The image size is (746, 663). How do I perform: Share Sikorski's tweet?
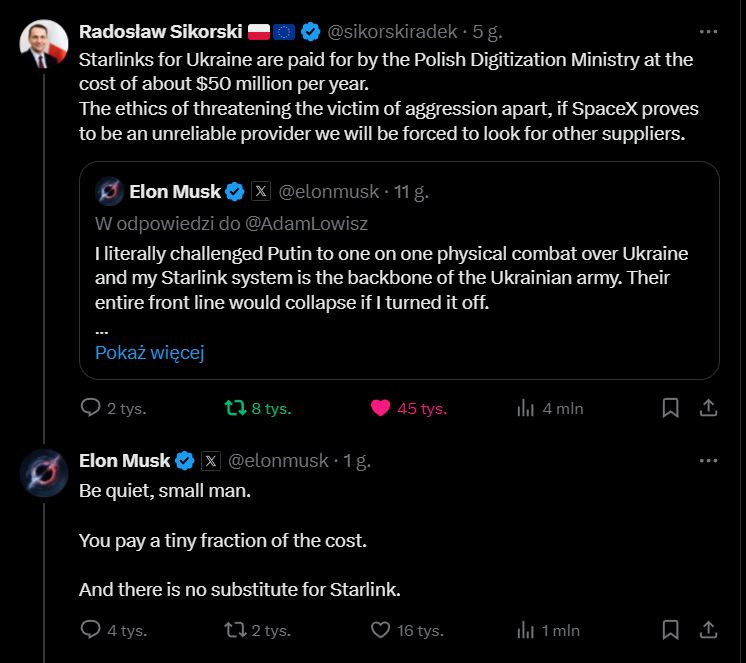point(707,408)
